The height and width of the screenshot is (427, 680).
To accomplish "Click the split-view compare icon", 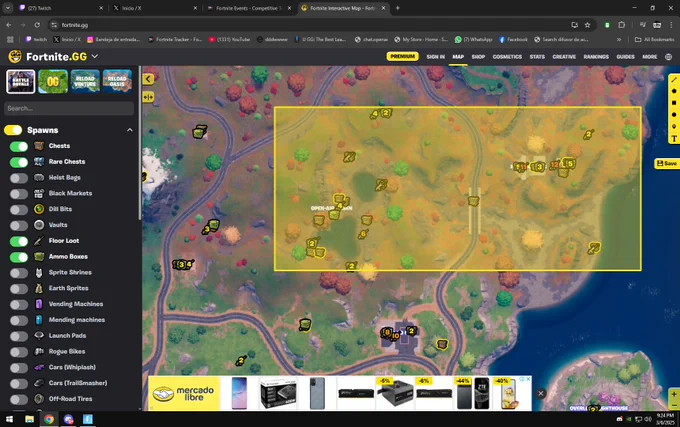I will [148, 97].
